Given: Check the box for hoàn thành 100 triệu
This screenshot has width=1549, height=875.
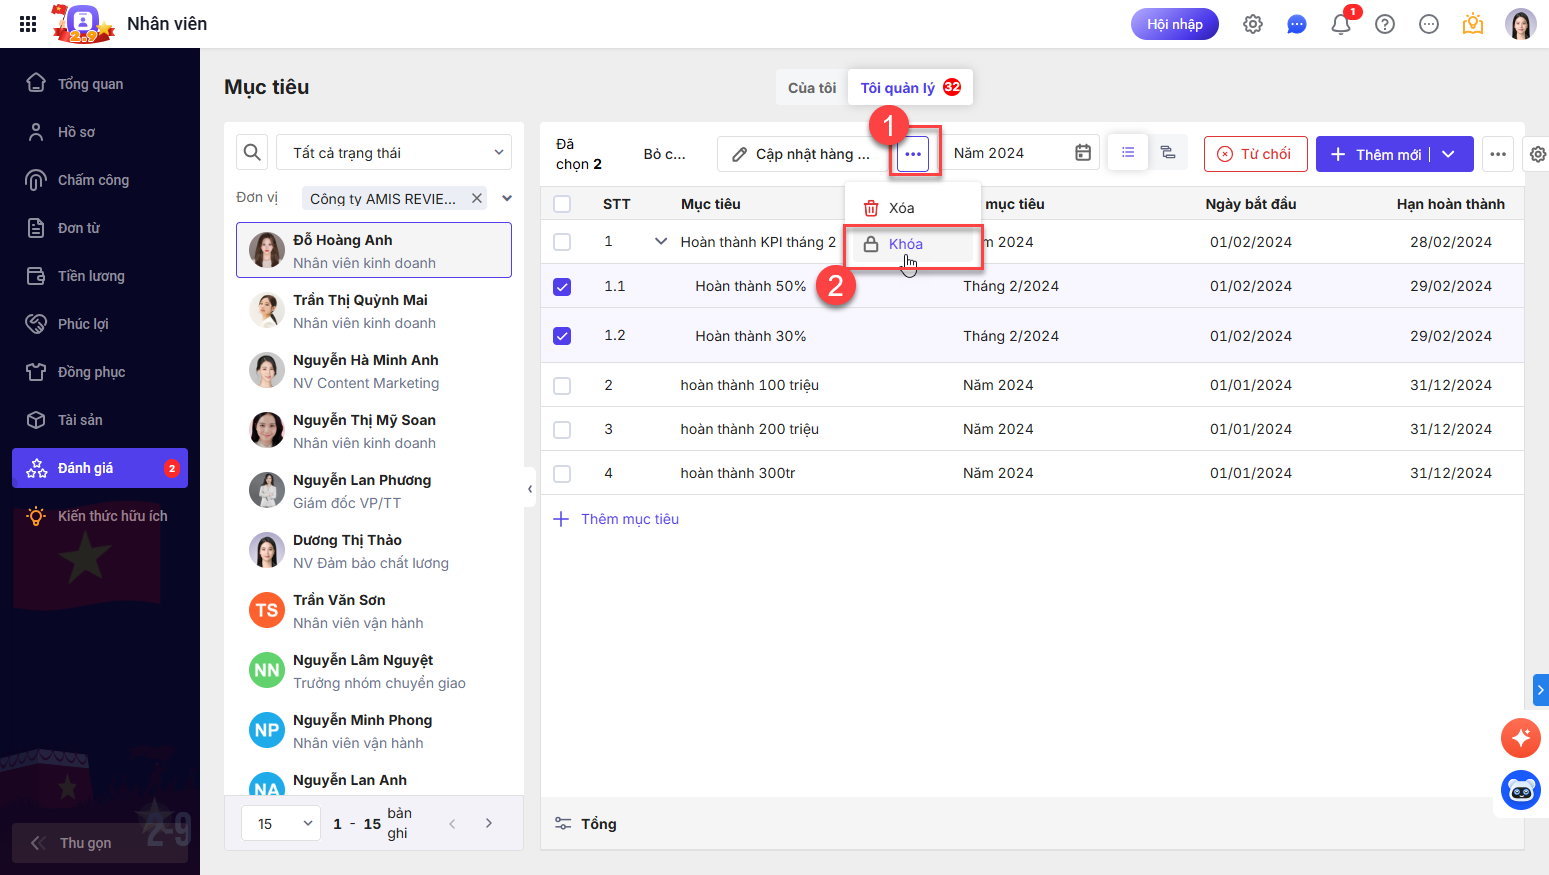Looking at the screenshot, I should click(562, 386).
